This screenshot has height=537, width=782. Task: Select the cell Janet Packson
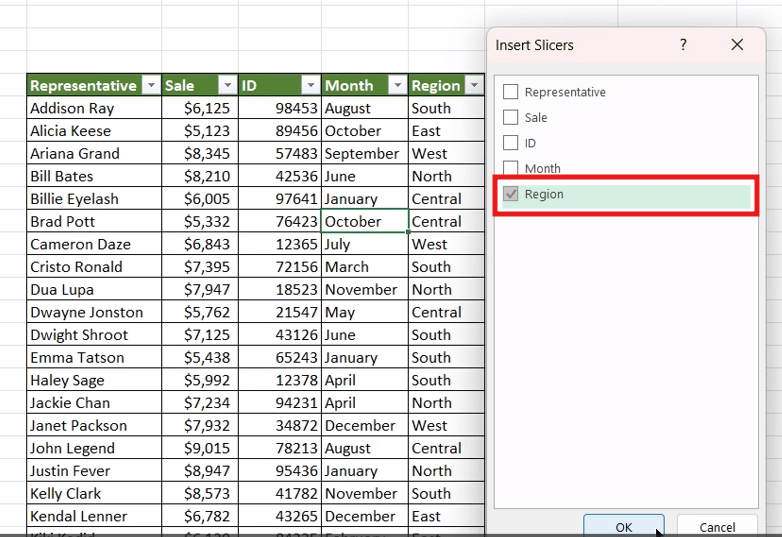94,425
